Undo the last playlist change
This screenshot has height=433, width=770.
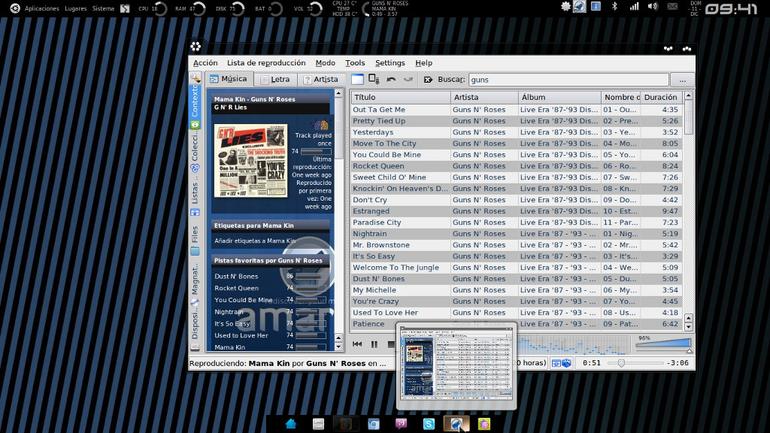click(x=391, y=79)
